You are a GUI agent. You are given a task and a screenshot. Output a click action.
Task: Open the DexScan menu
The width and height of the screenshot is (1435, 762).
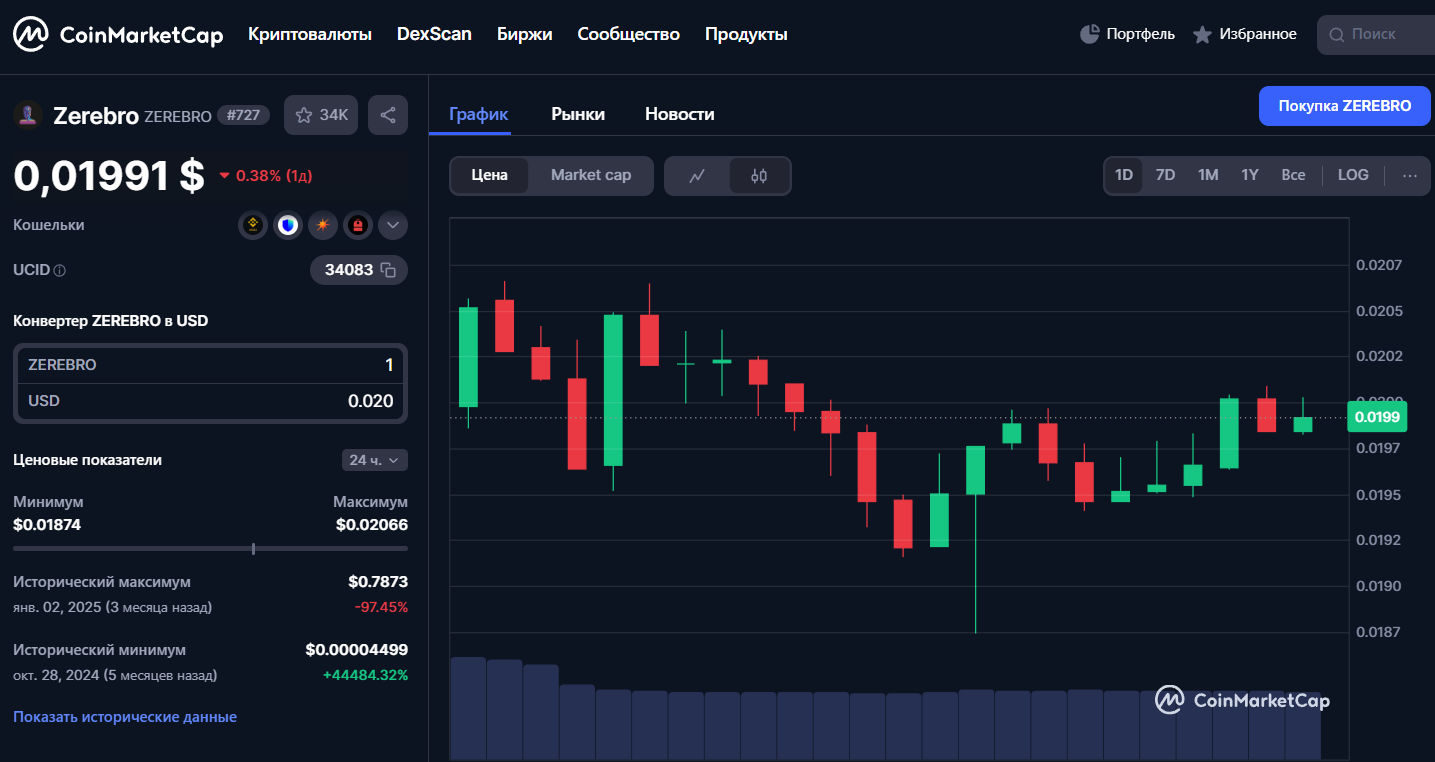pyautogui.click(x=434, y=34)
